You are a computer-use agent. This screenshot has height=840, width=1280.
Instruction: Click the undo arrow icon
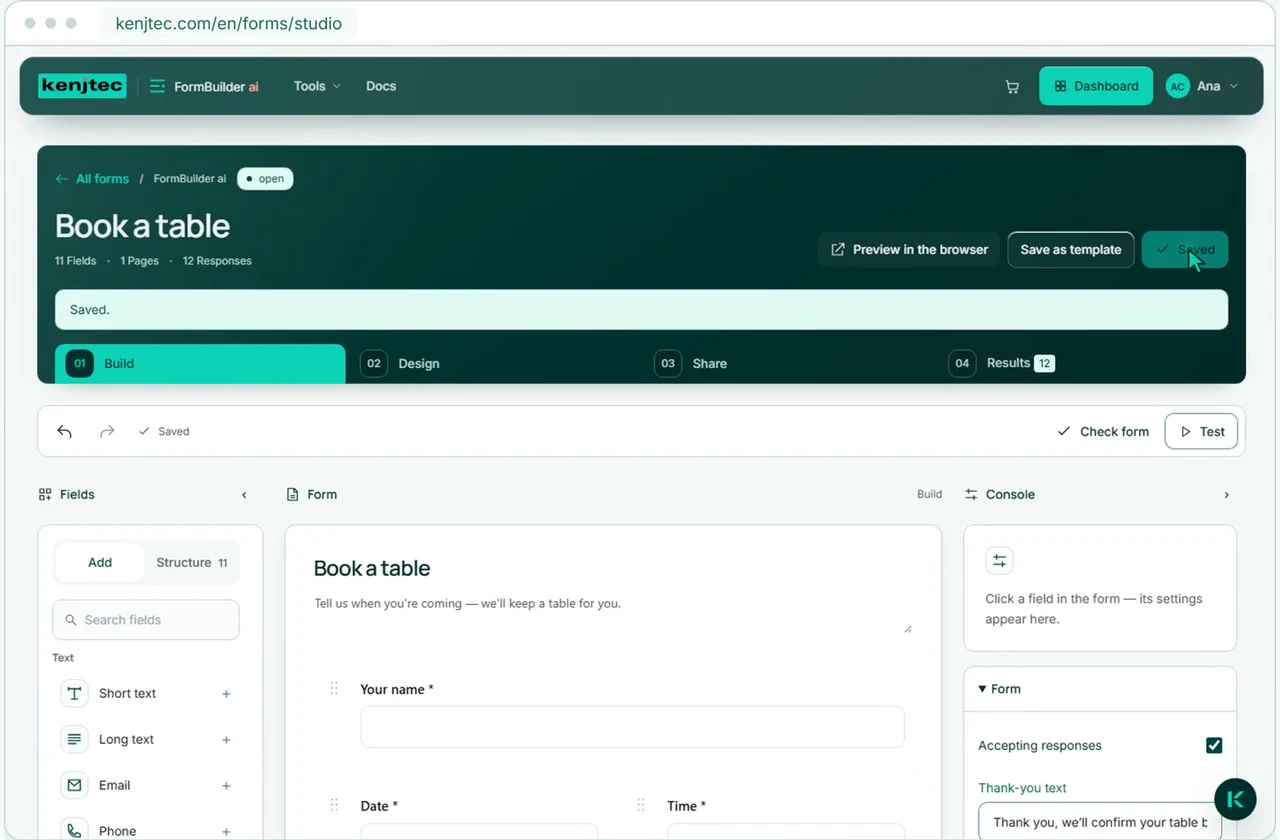click(x=65, y=431)
